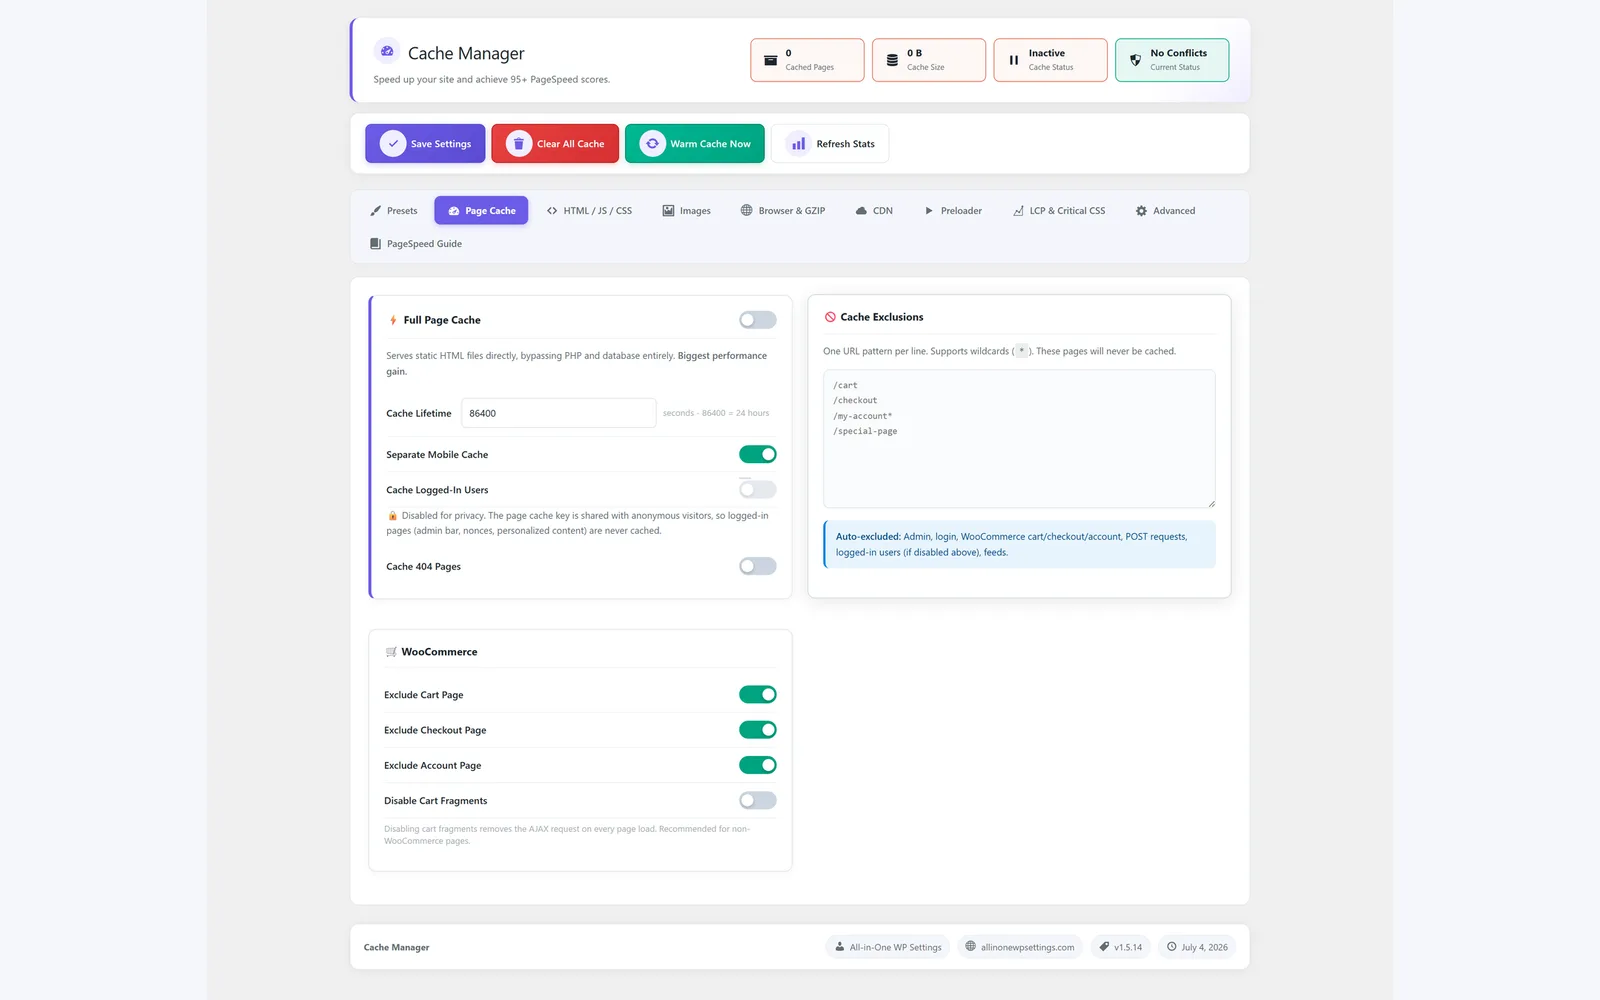The width and height of the screenshot is (1600, 1000).
Task: Click the No Conflicts shield icon
Action: [1135, 60]
